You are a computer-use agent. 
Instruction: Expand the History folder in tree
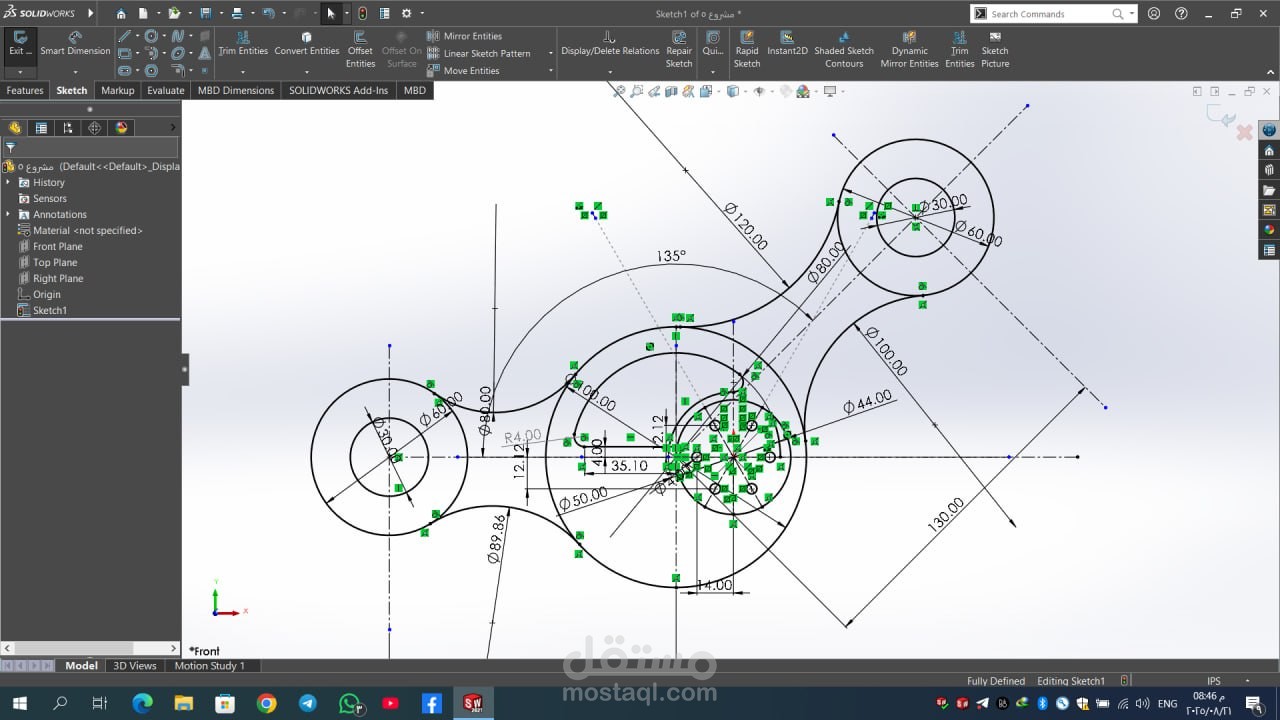click(9, 182)
